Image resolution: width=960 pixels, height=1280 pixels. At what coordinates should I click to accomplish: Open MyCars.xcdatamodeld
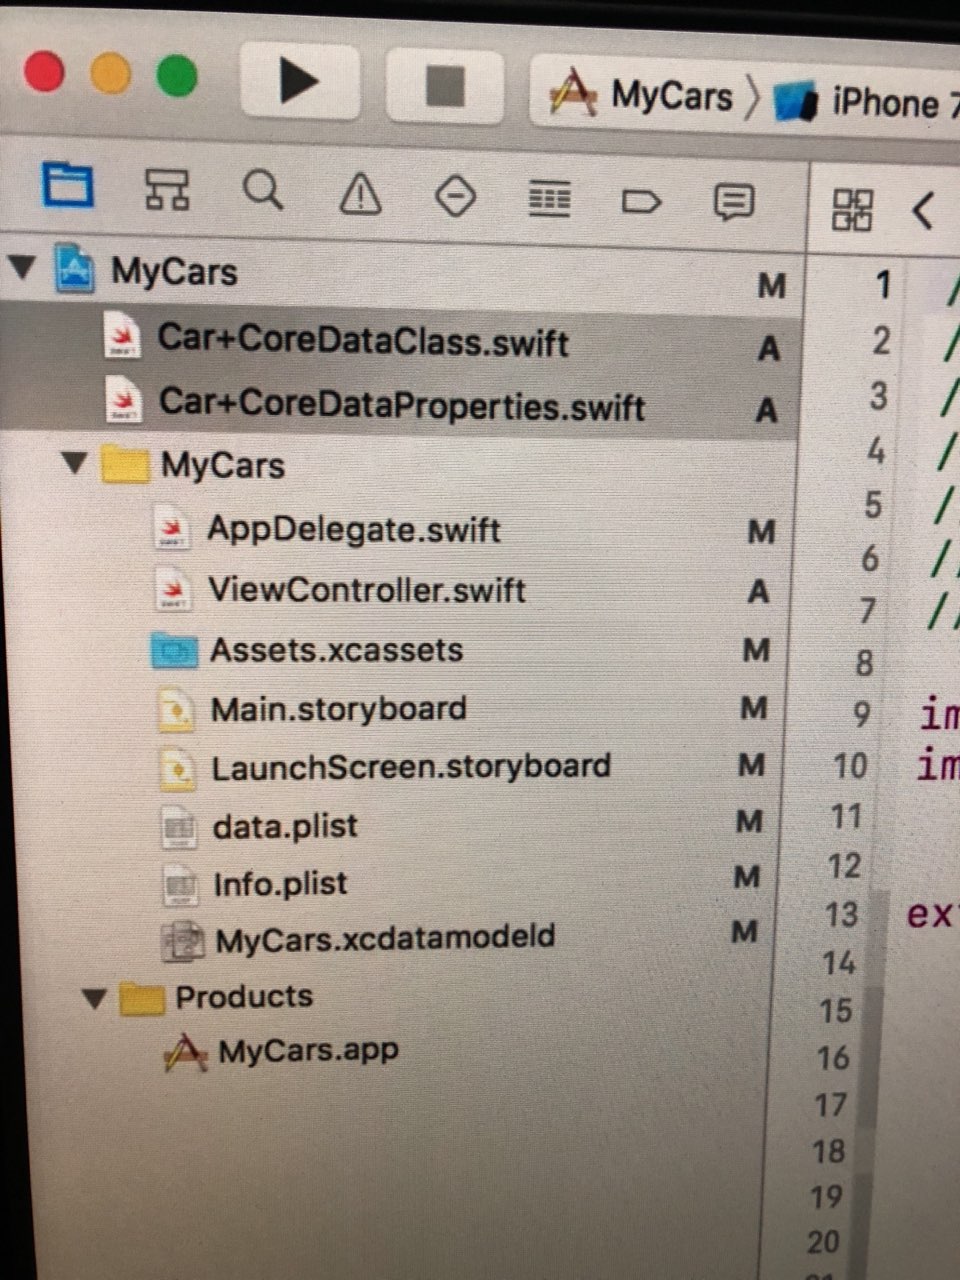385,939
